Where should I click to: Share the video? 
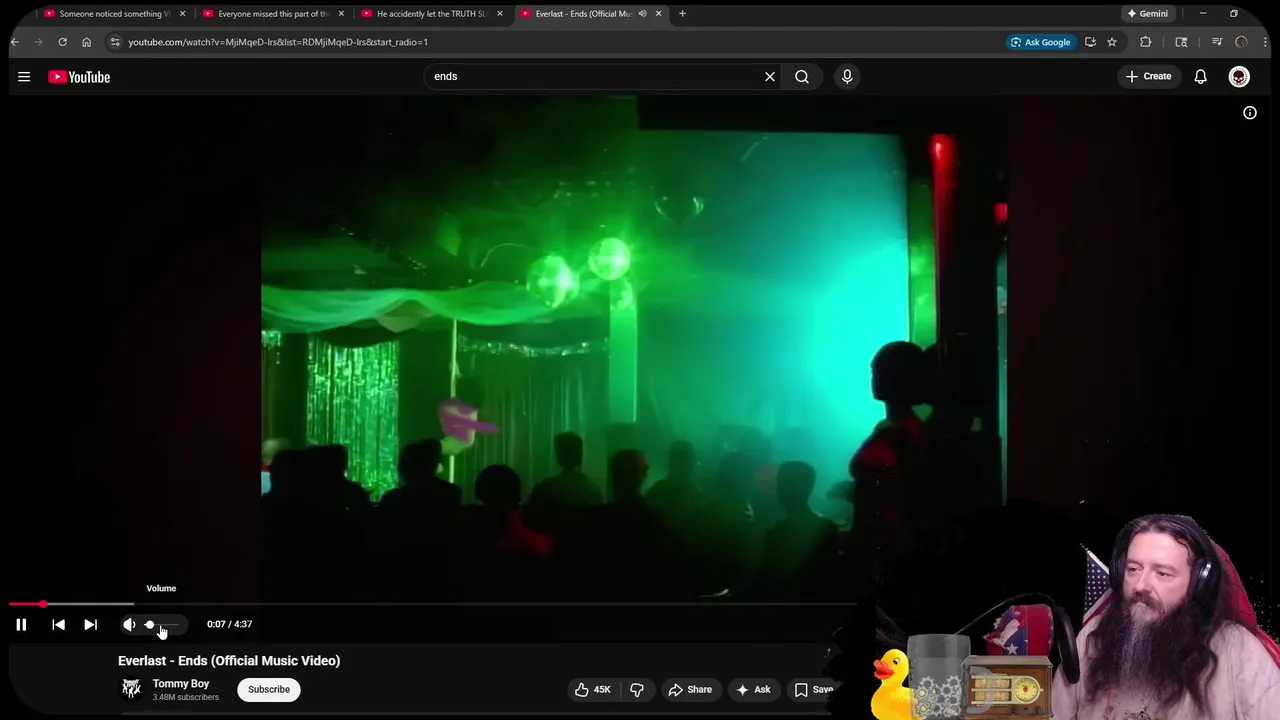pos(690,689)
